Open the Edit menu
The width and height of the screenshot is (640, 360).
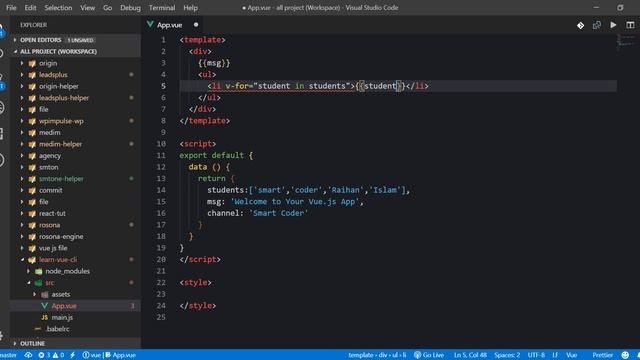point(30,7)
